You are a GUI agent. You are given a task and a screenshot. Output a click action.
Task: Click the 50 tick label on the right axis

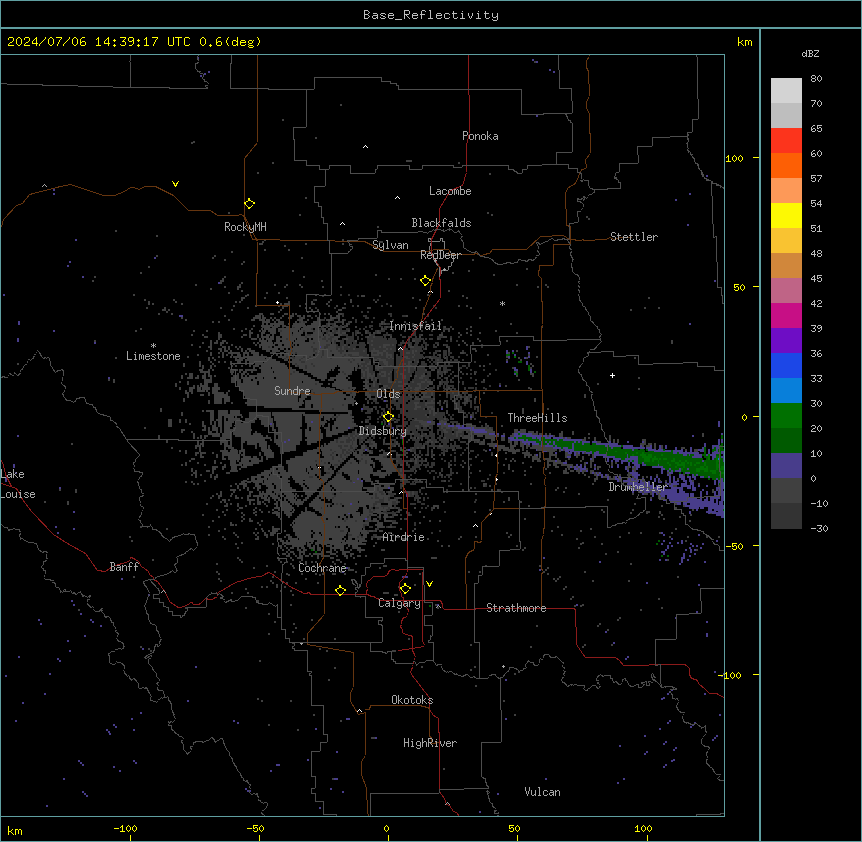pos(739,287)
